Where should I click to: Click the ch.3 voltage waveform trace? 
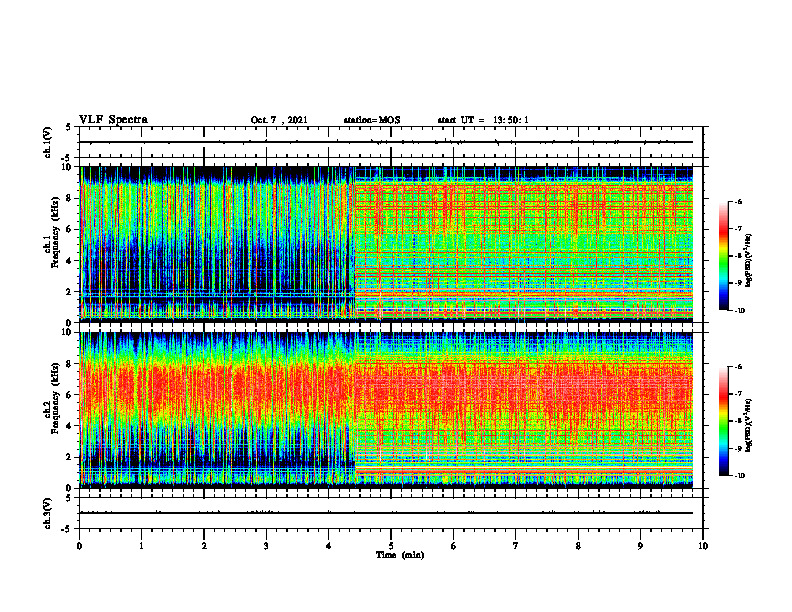tap(386, 513)
